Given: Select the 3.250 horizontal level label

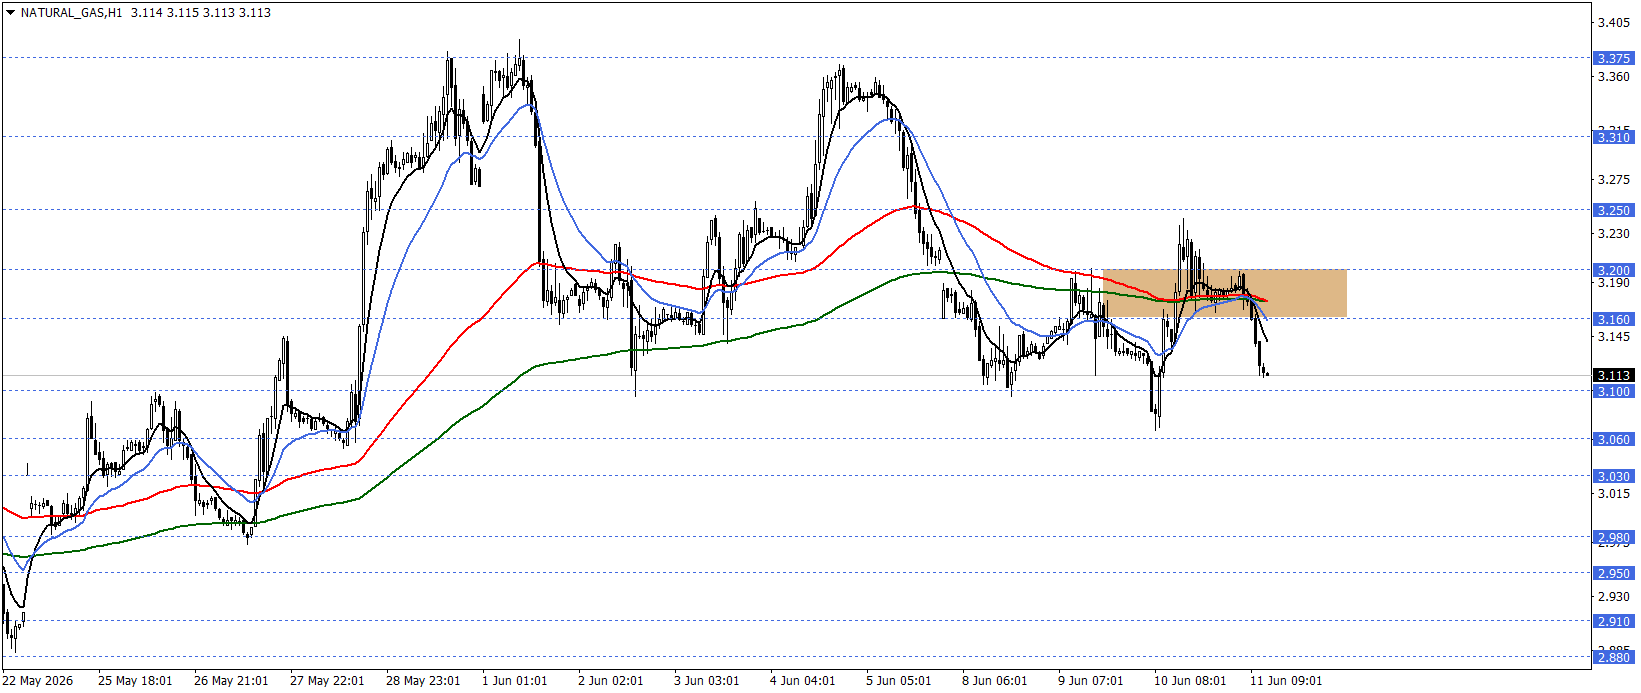Looking at the screenshot, I should tap(1613, 210).
